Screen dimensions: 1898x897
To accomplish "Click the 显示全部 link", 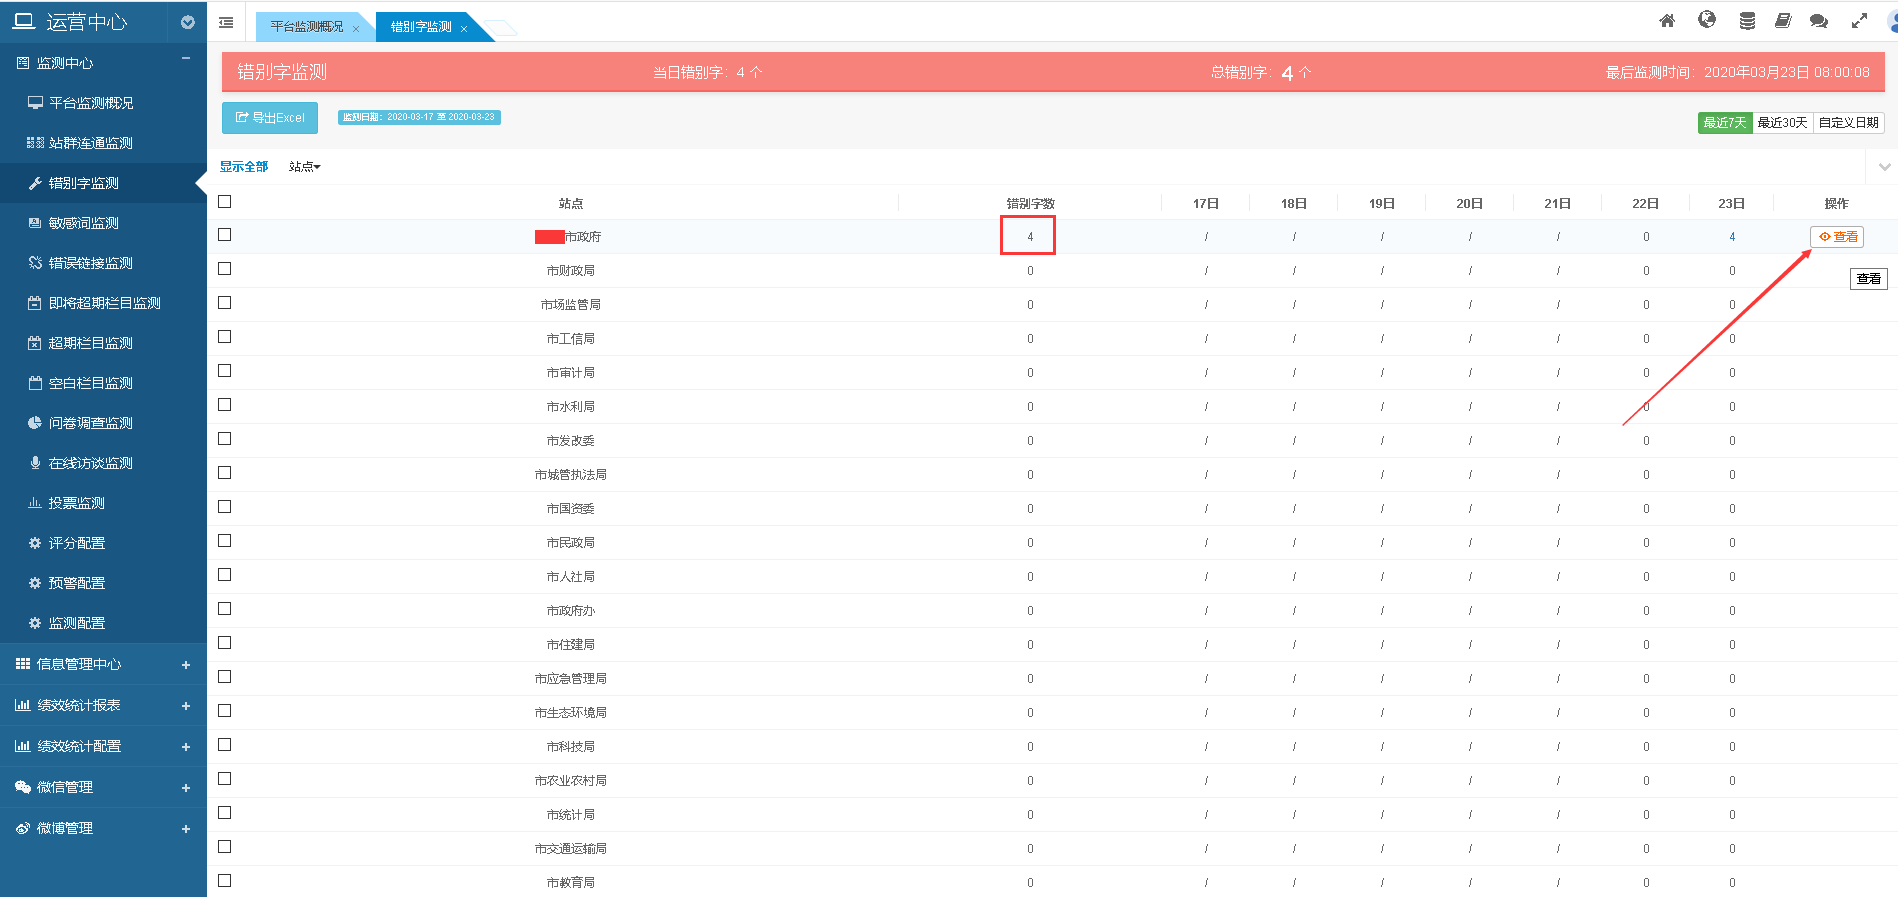I will pos(244,167).
